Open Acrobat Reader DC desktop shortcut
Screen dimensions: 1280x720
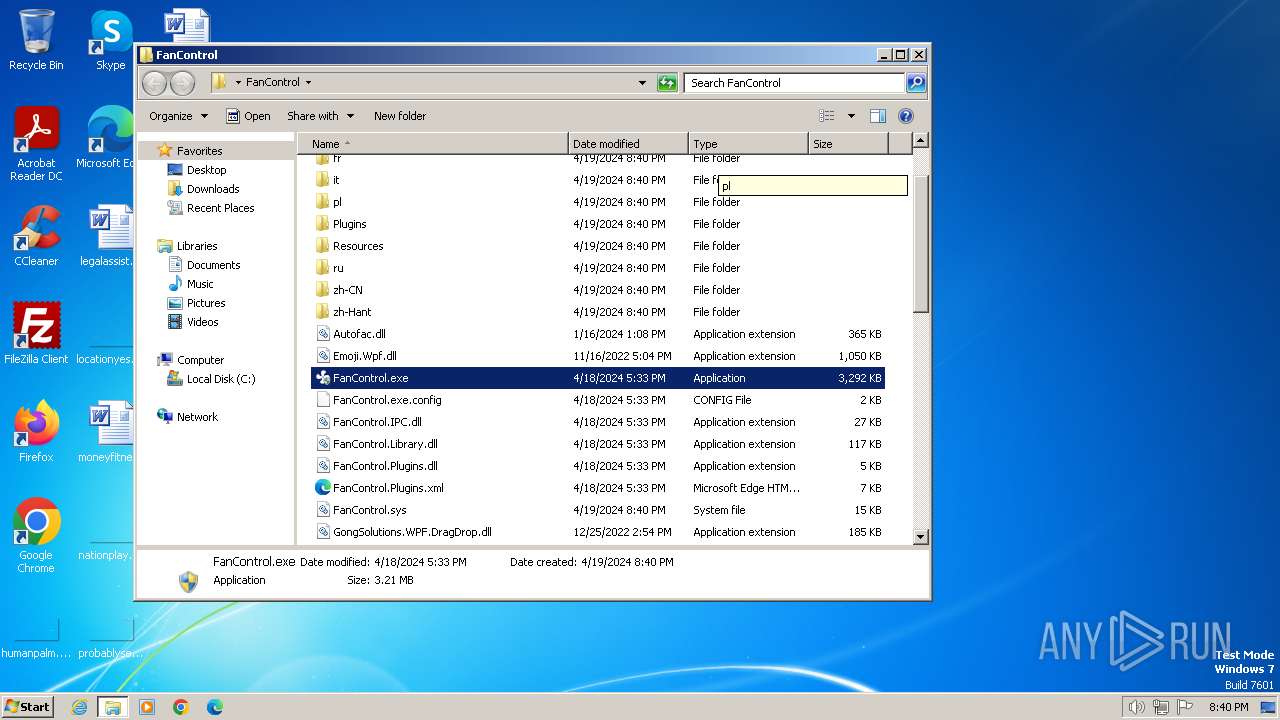pyautogui.click(x=36, y=144)
